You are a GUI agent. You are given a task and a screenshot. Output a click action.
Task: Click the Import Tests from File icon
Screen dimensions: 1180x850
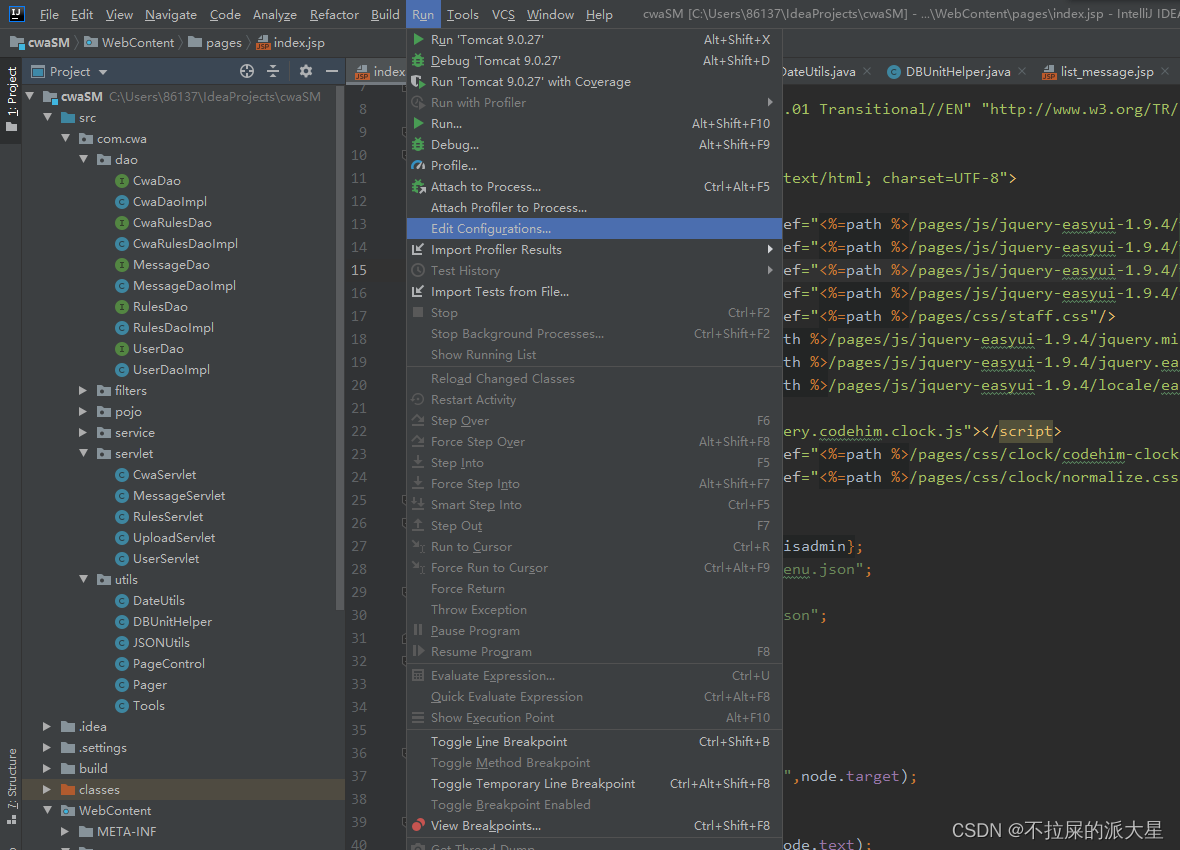click(x=418, y=291)
